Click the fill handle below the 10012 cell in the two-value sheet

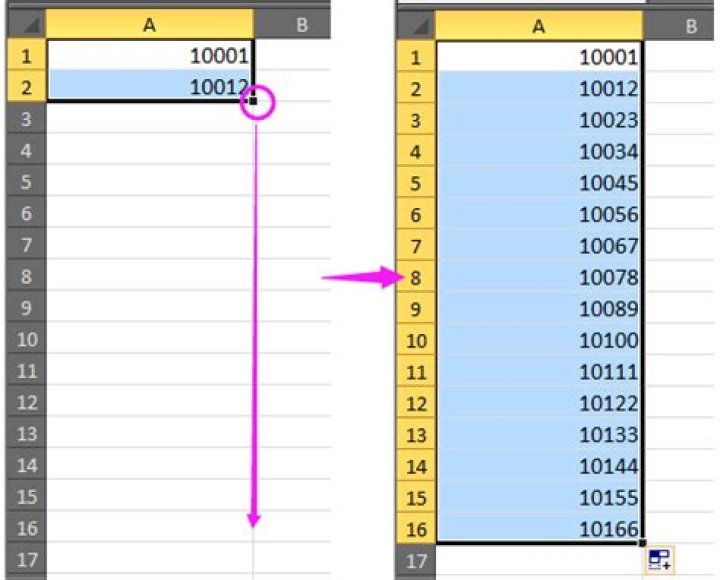[x=253, y=101]
